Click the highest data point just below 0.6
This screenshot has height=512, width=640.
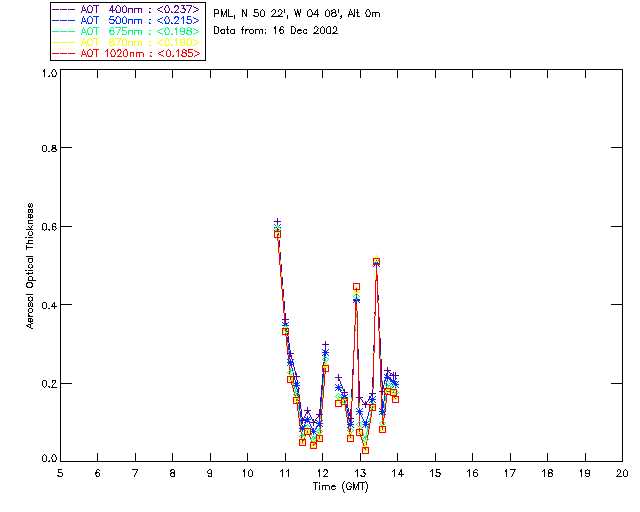click(x=278, y=234)
